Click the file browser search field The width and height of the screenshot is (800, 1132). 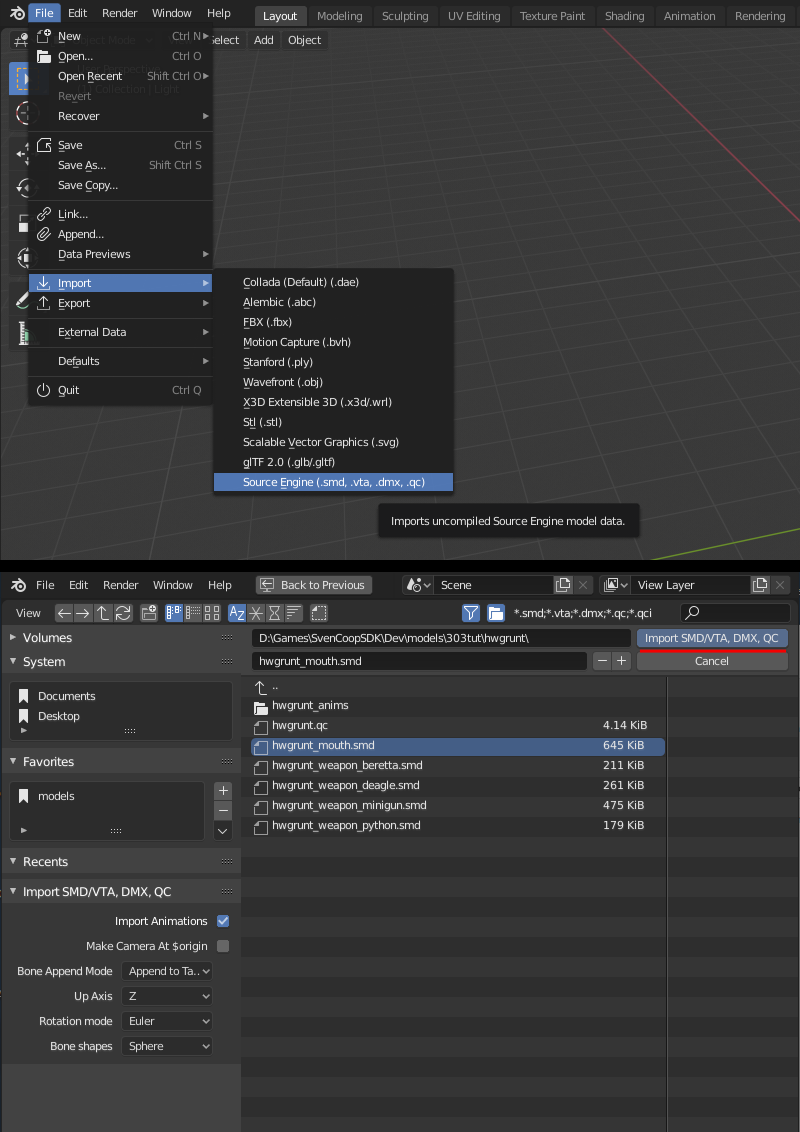pos(735,613)
